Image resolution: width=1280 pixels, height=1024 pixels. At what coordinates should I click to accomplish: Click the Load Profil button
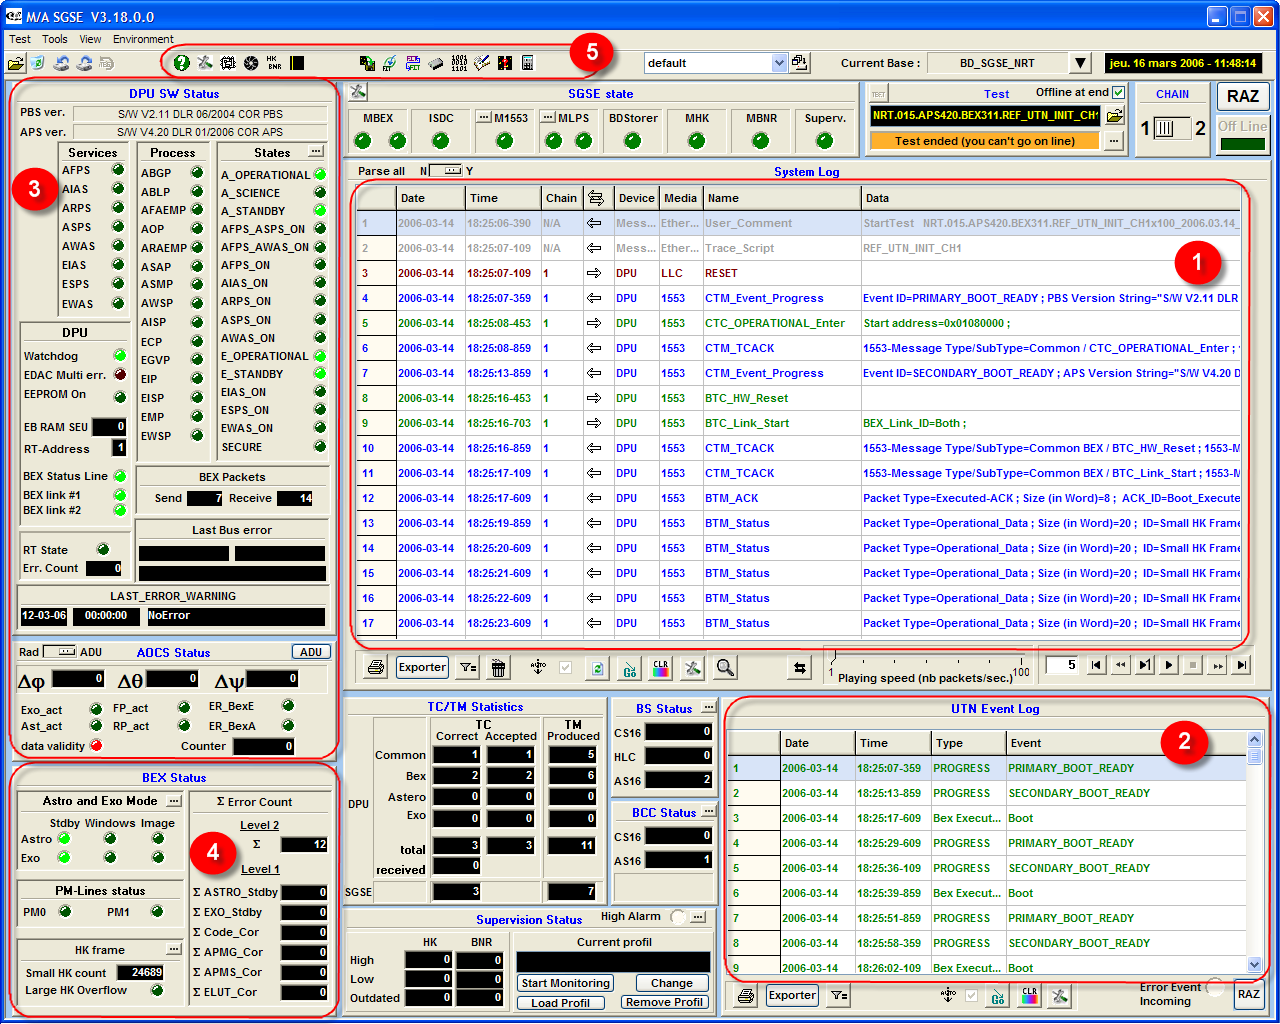tap(560, 1003)
